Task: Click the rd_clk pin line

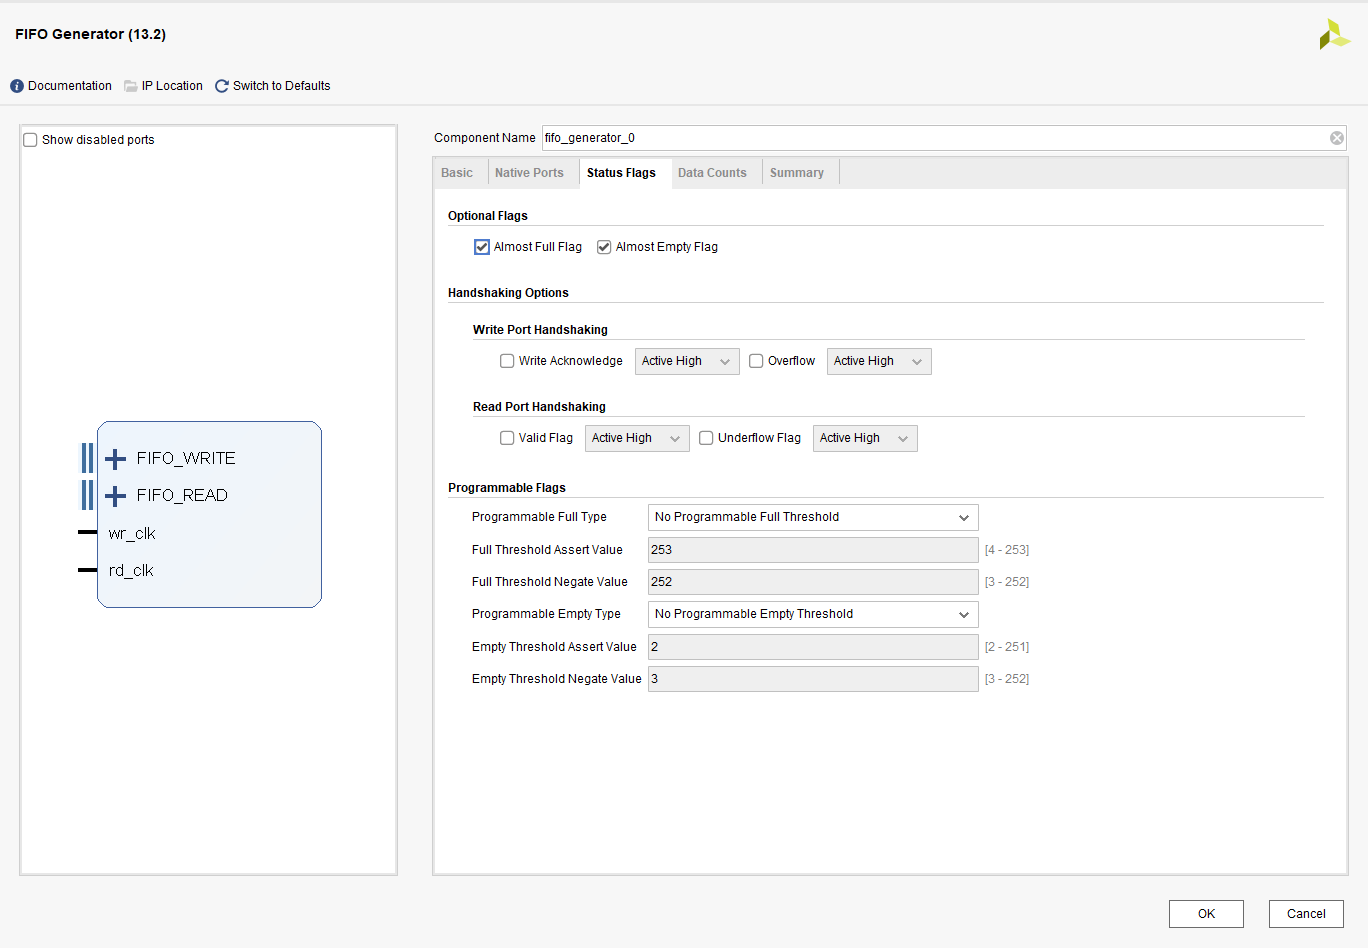Action: (x=88, y=570)
